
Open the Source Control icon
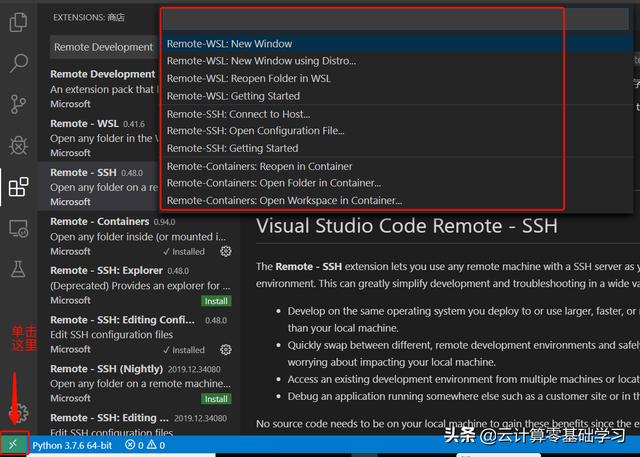point(18,104)
